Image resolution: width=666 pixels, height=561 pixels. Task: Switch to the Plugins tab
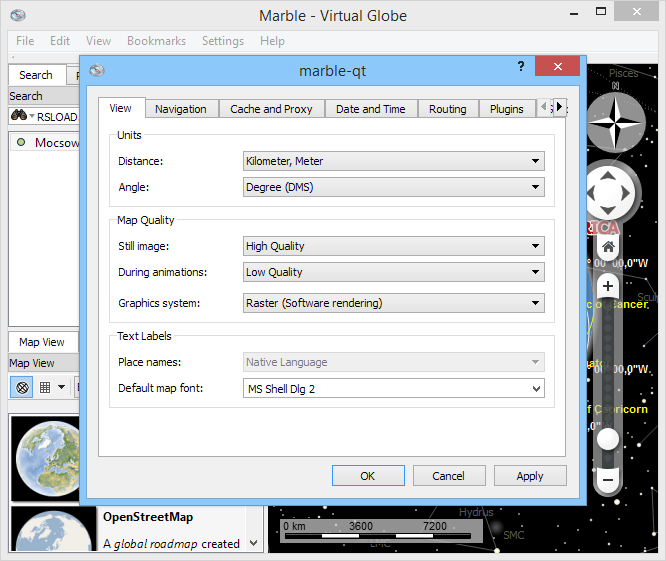coord(506,109)
